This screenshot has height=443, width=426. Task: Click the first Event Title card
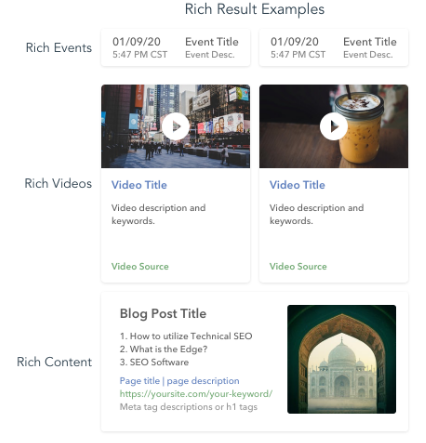[176, 48]
